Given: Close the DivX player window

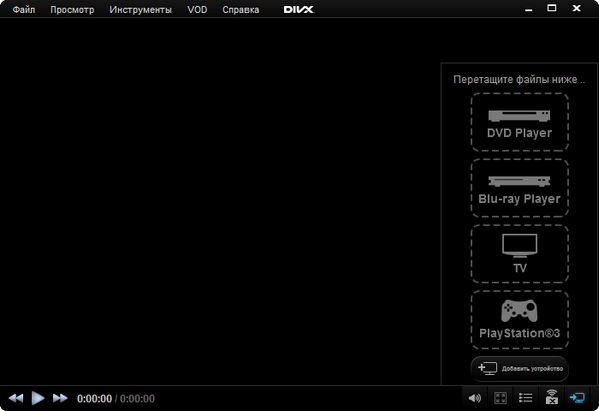Looking at the screenshot, I should (576, 8).
